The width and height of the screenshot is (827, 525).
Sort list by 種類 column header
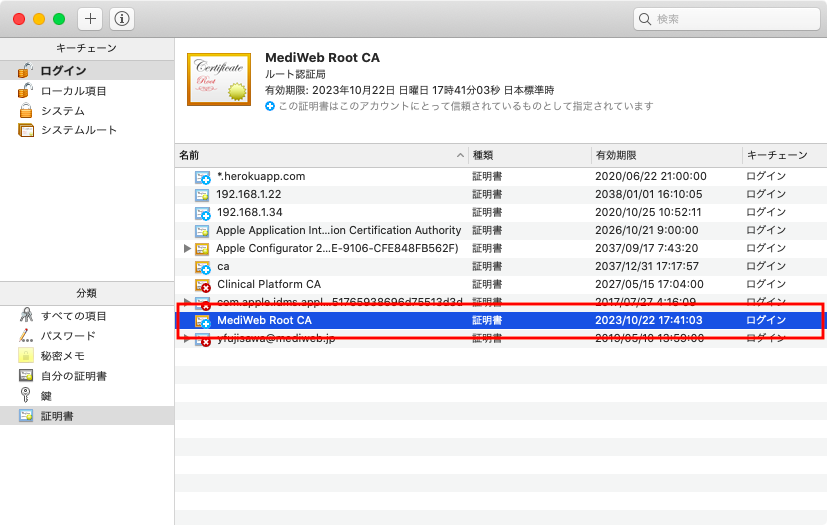[x=530, y=155]
